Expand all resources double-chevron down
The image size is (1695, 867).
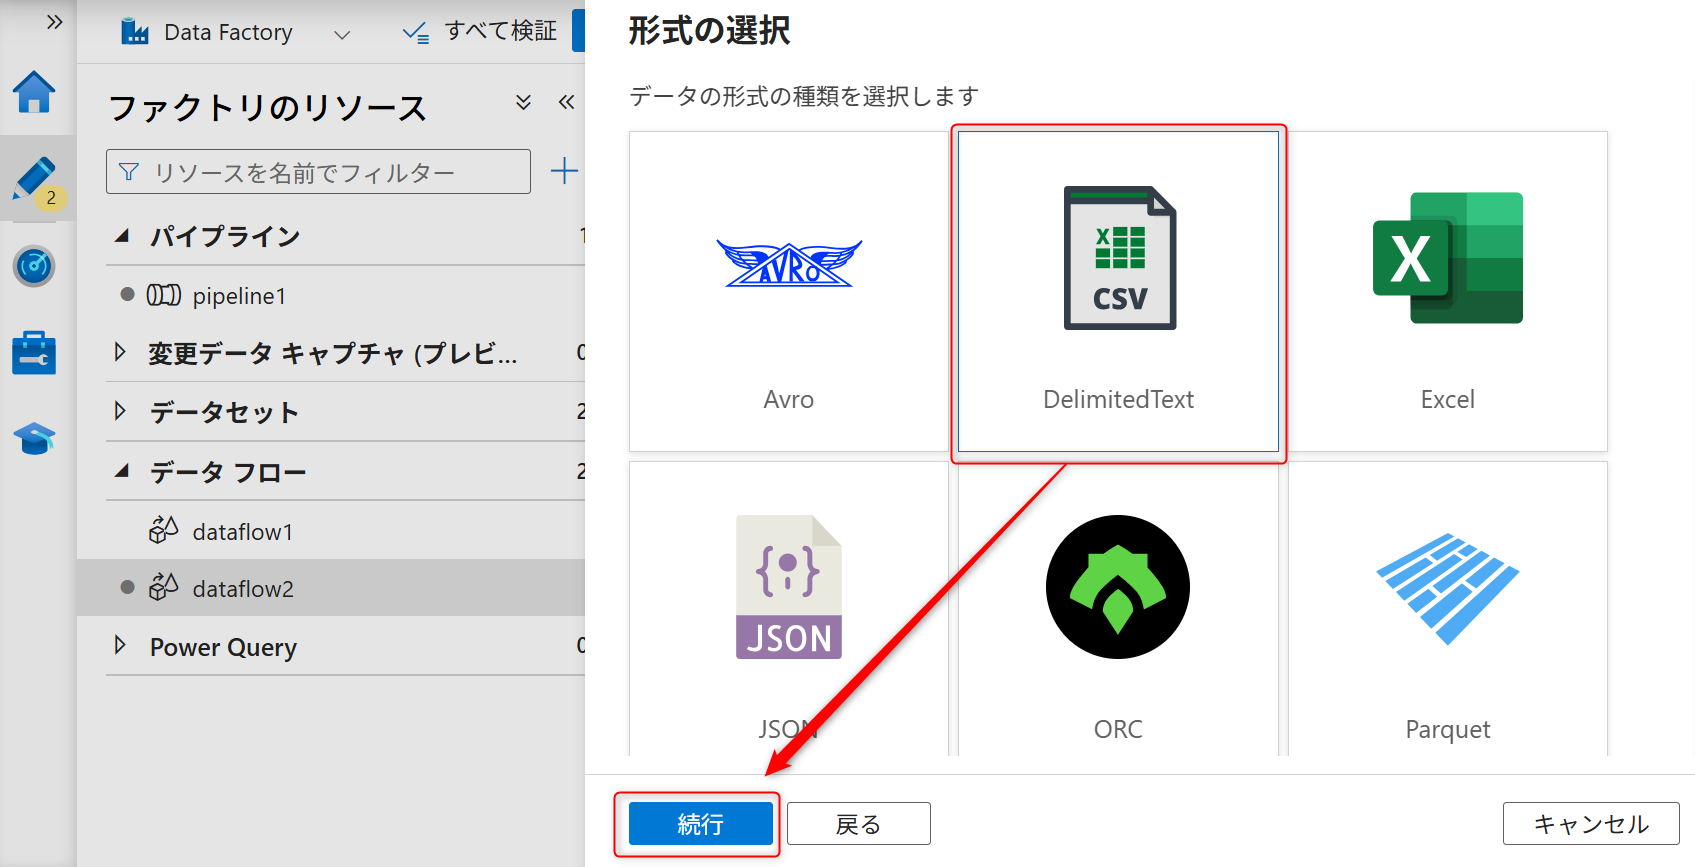(x=523, y=102)
